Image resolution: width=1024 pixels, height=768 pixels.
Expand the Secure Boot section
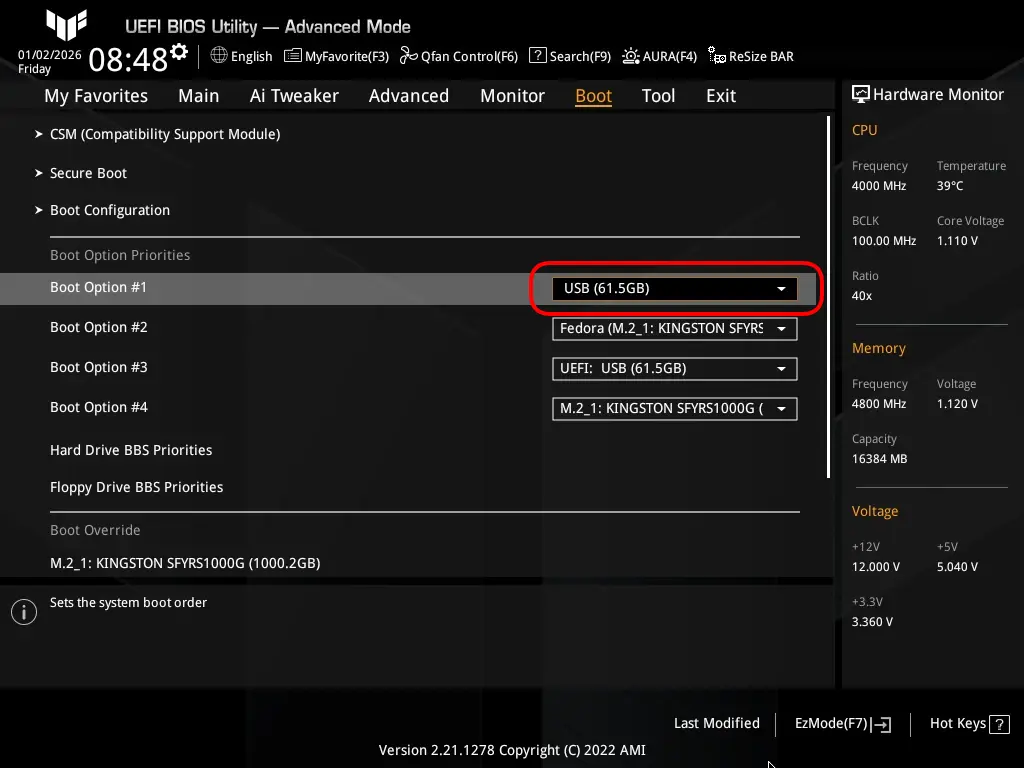(x=88, y=173)
